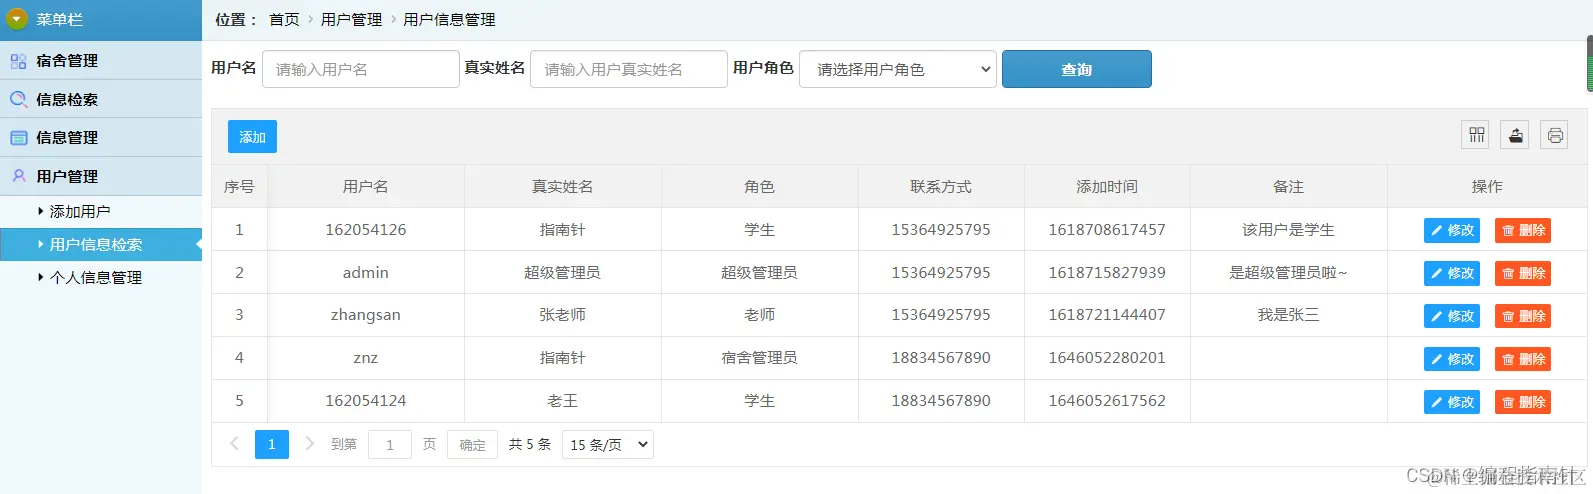
Task: Select 用户信息检索 submenu item
Action: pyautogui.click(x=101, y=244)
